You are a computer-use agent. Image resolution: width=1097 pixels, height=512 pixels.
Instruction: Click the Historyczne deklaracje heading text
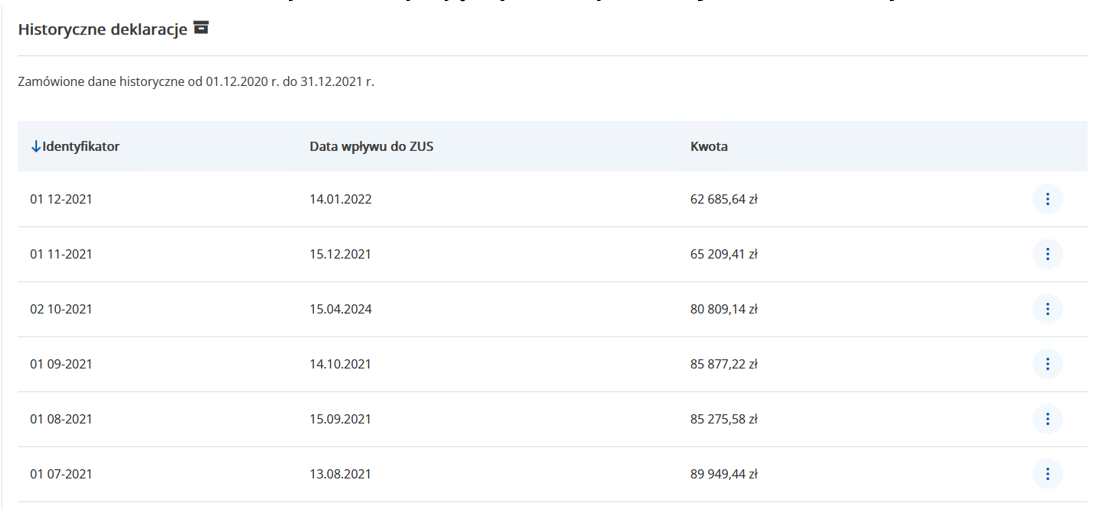[x=102, y=29]
